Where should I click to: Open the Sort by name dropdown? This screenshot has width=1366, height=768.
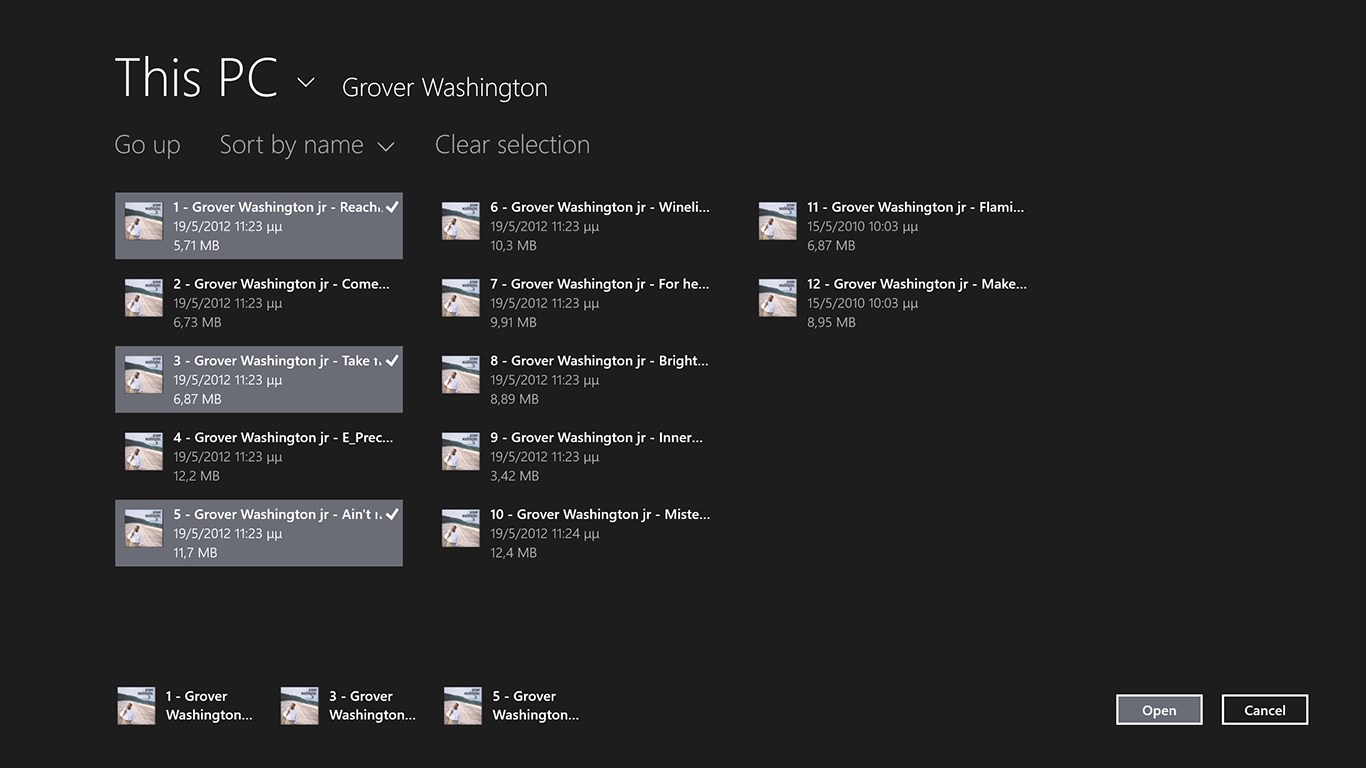(x=307, y=145)
